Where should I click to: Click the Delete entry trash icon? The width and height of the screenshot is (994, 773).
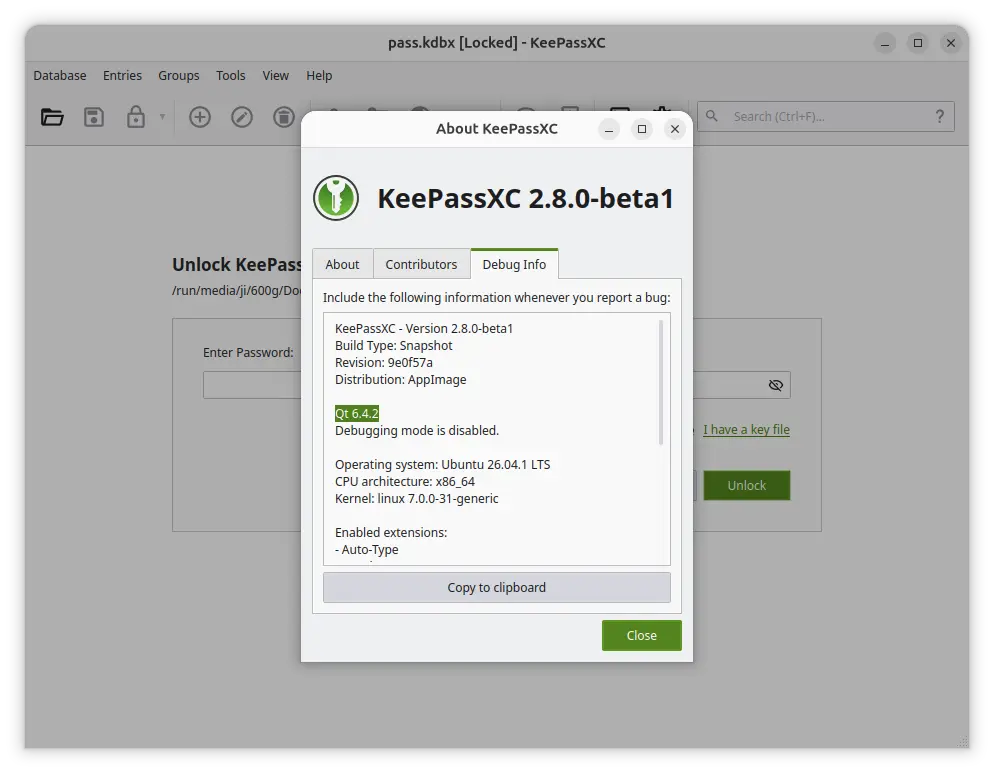[x=283, y=117]
